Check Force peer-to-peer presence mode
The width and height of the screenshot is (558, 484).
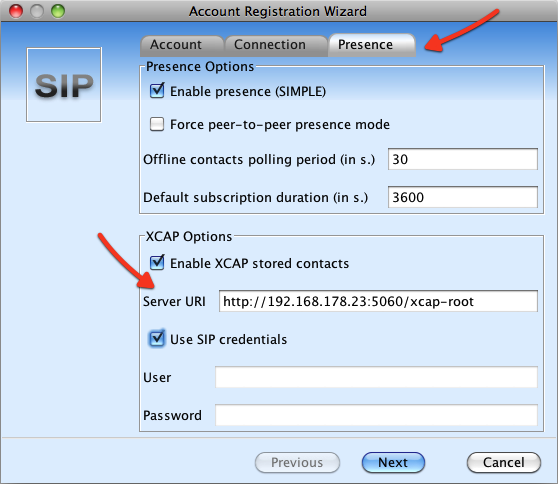pos(157,125)
